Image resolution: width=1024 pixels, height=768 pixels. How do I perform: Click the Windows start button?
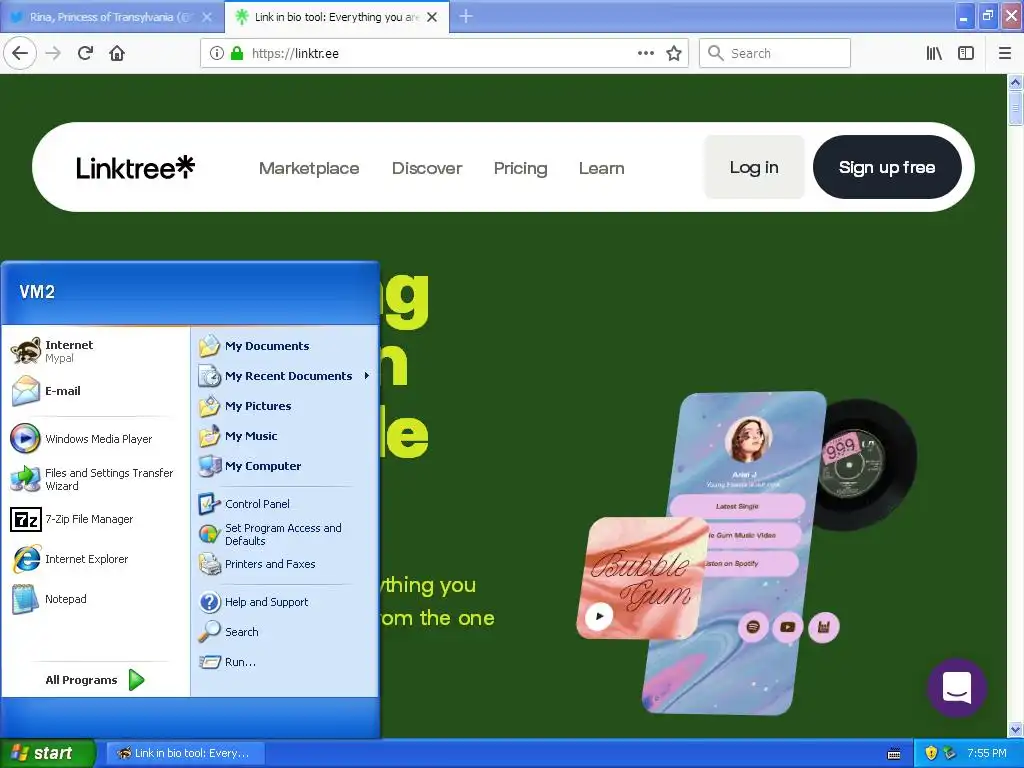click(x=48, y=753)
